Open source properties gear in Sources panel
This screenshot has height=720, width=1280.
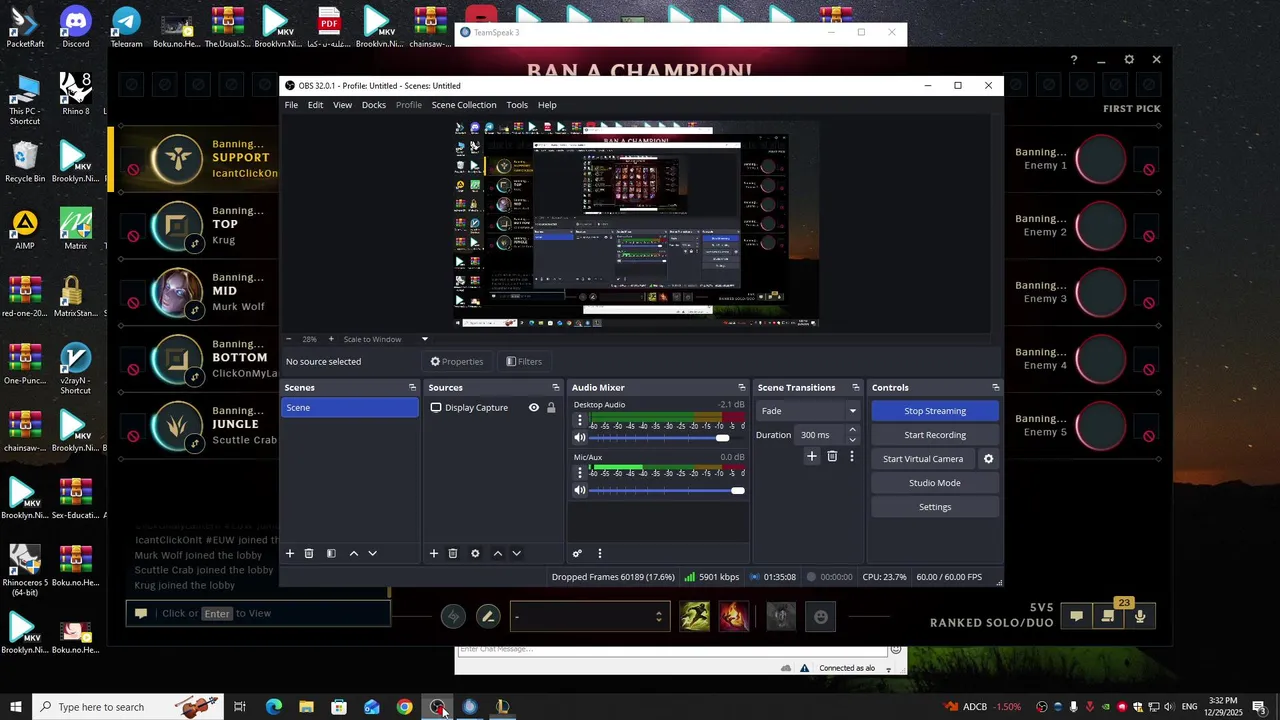point(475,553)
